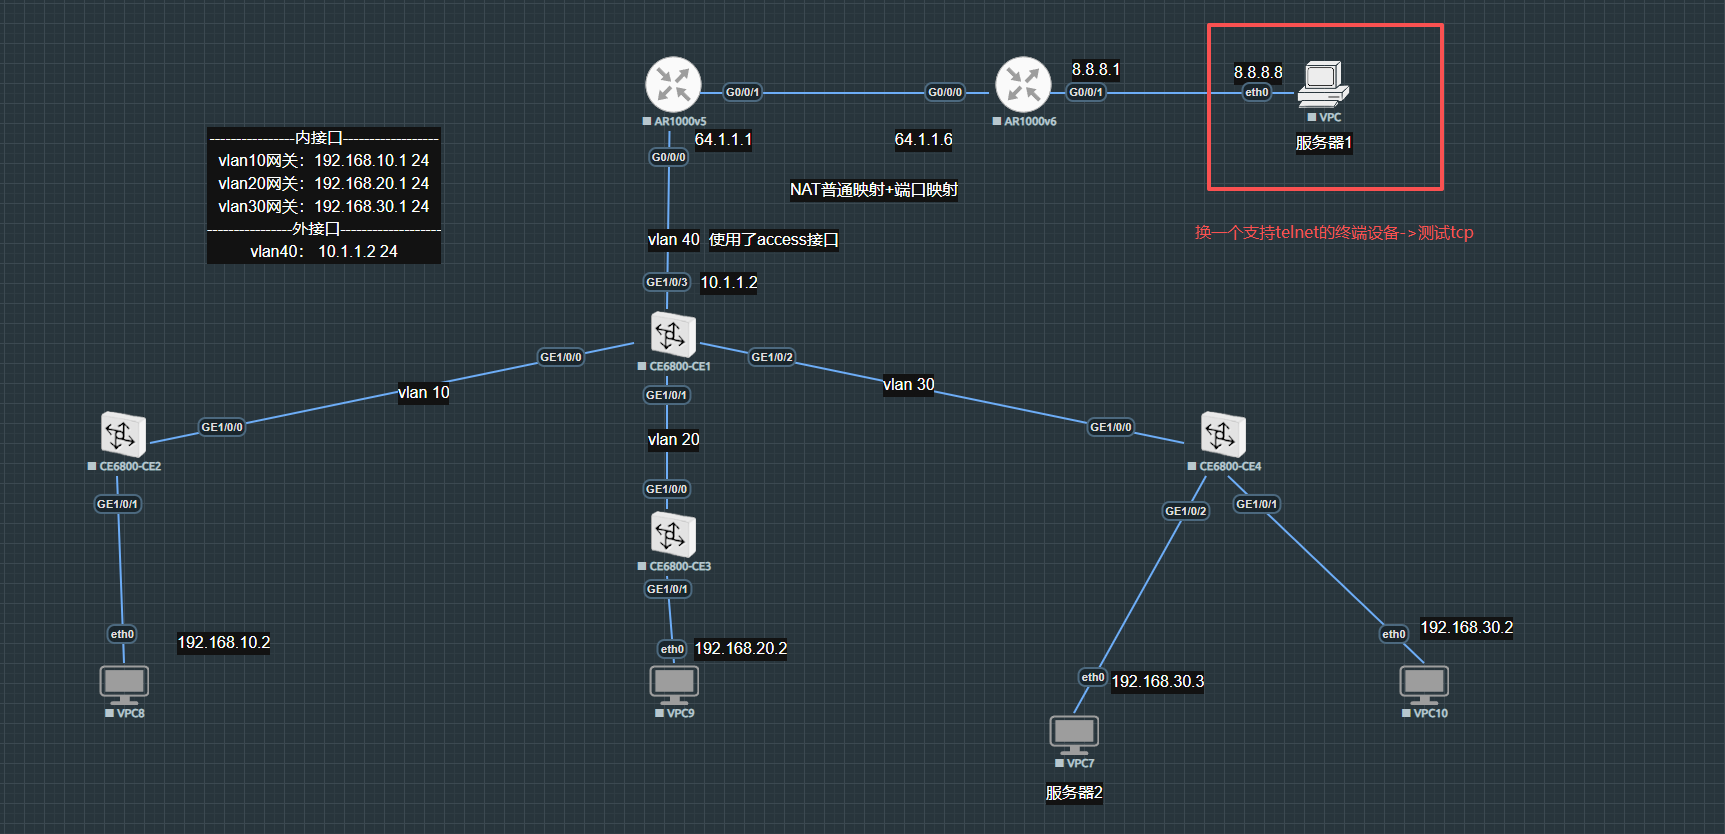
Task: Click the GE1/0/2 interface label on CE4
Action: coord(1185,511)
